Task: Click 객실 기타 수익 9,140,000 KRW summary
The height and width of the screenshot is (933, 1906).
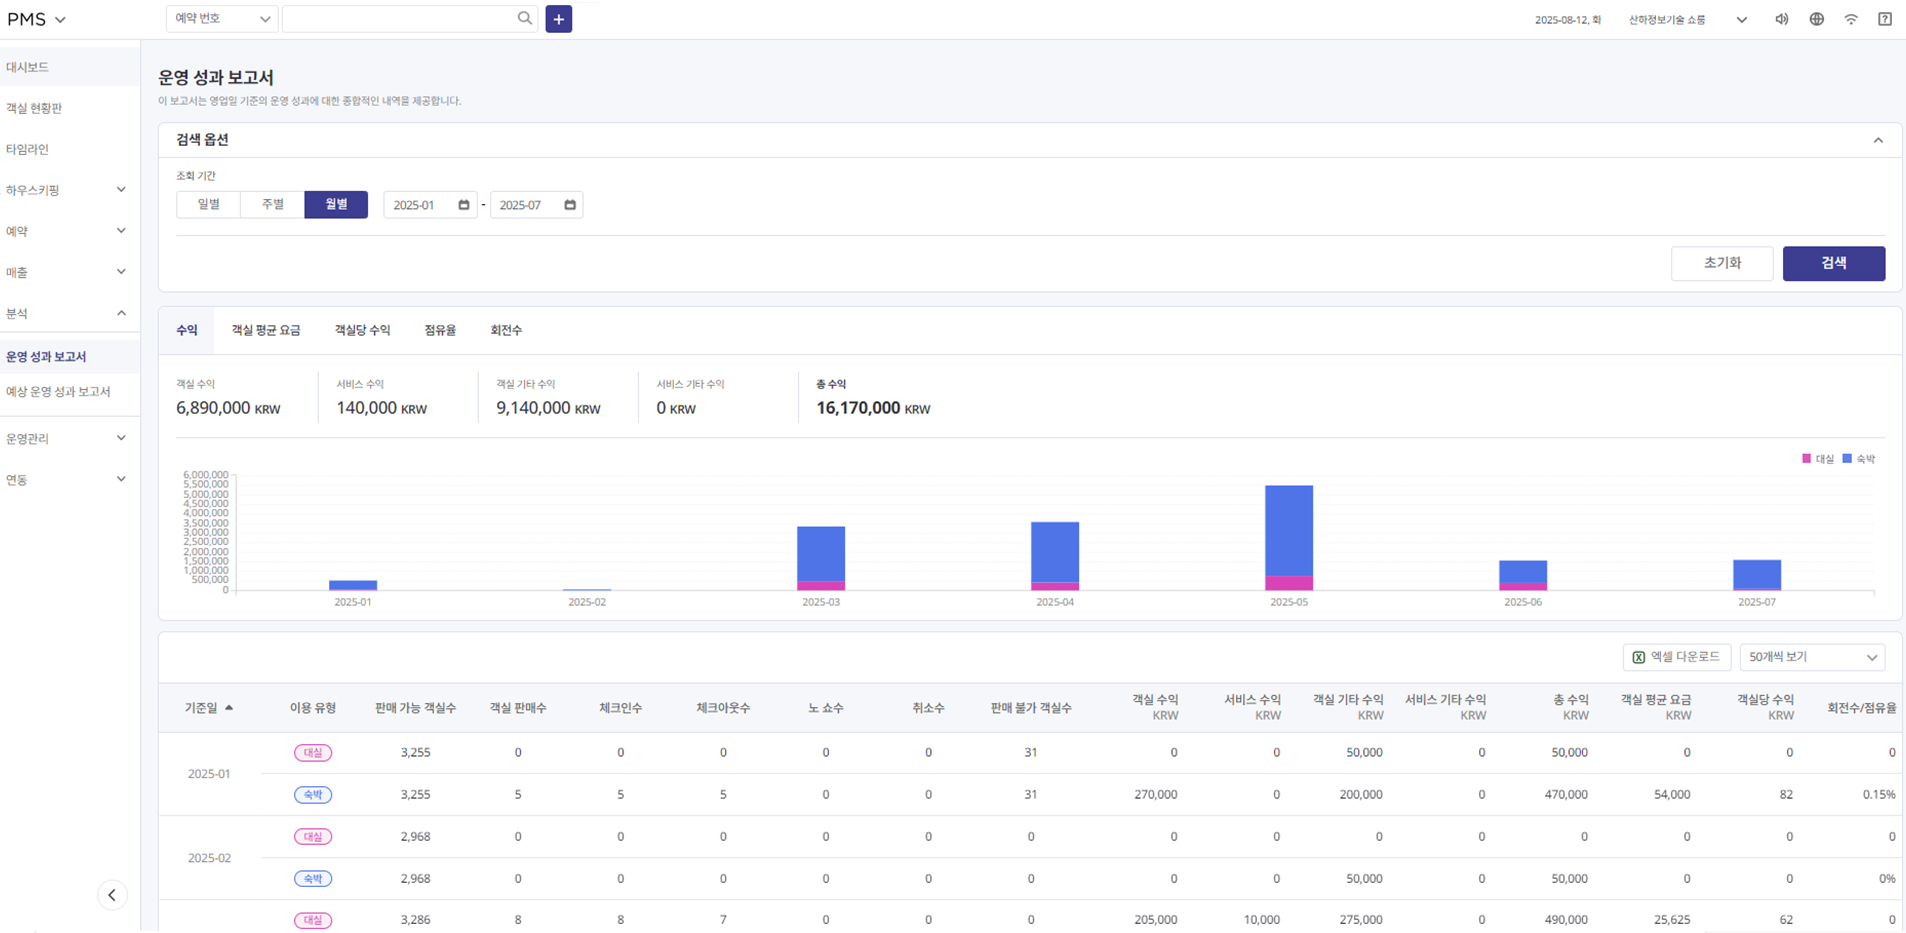Action: [548, 398]
